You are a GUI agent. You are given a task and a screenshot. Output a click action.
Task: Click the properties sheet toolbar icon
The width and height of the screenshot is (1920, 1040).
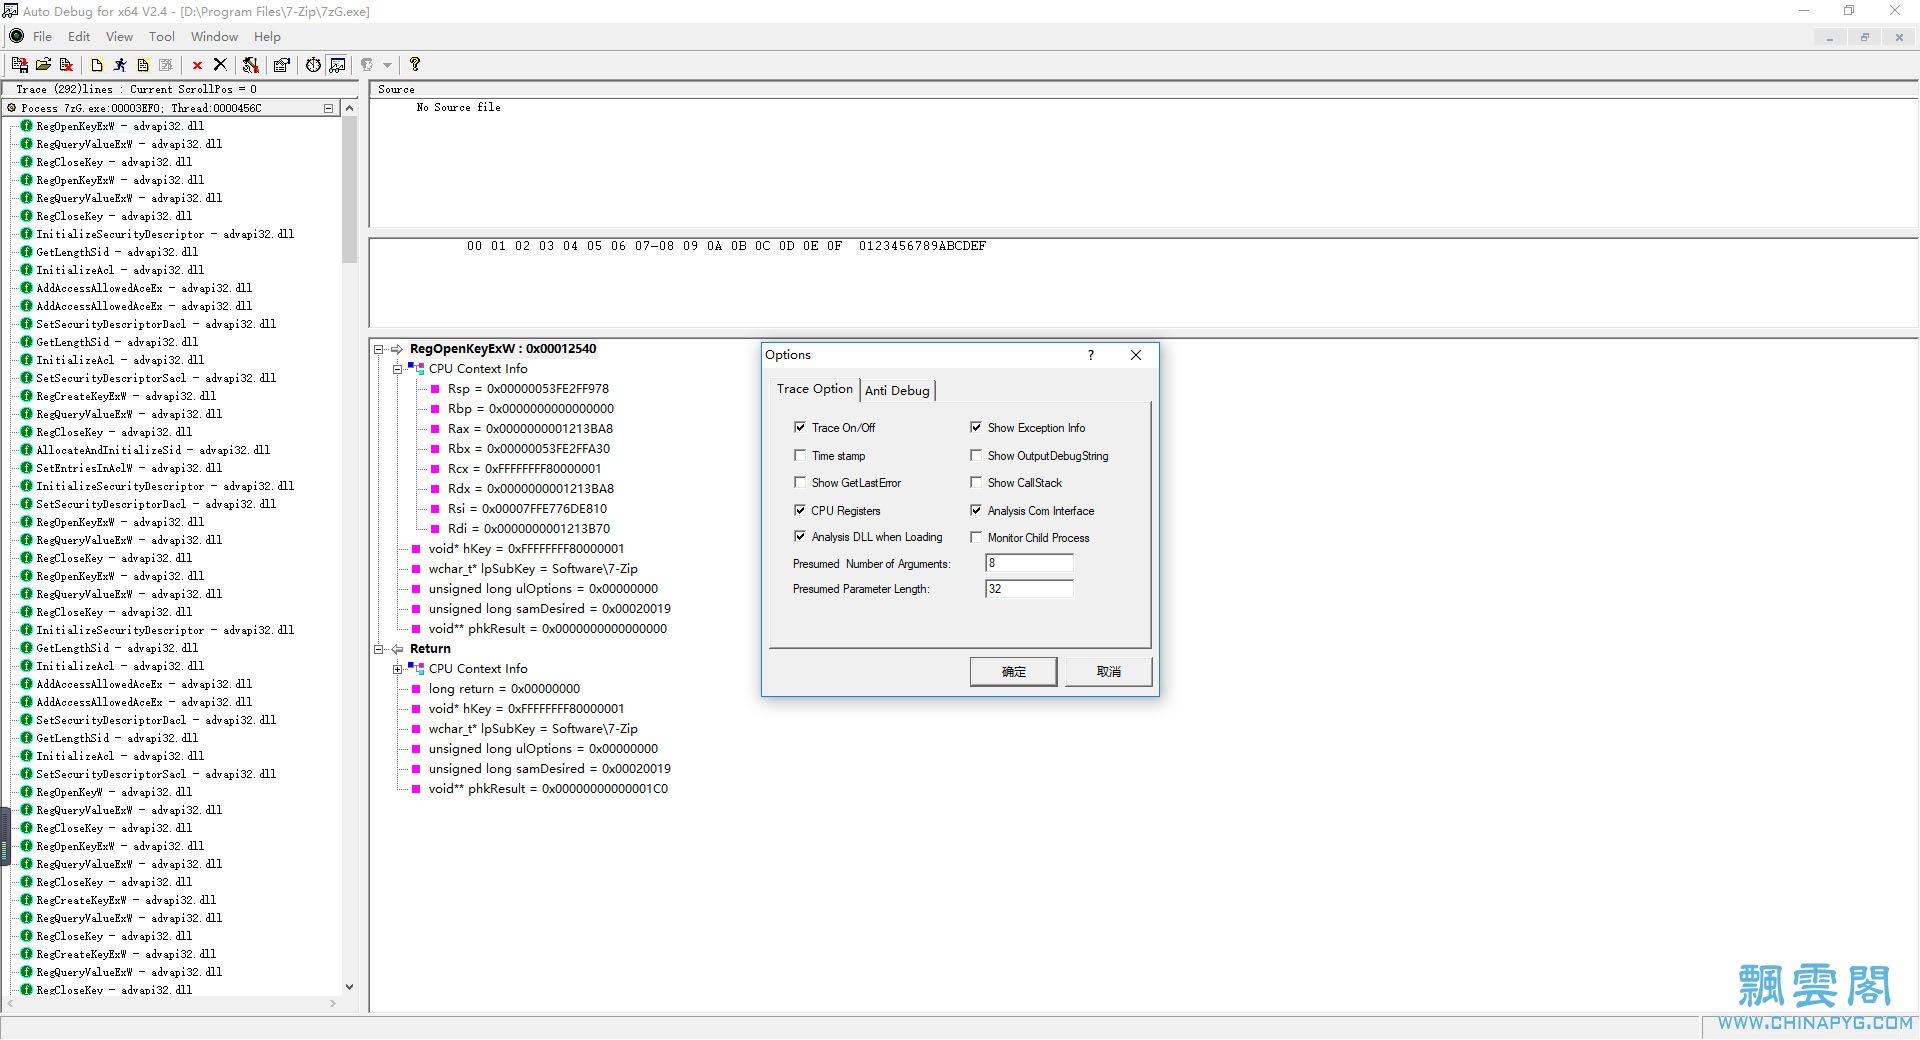click(x=282, y=65)
